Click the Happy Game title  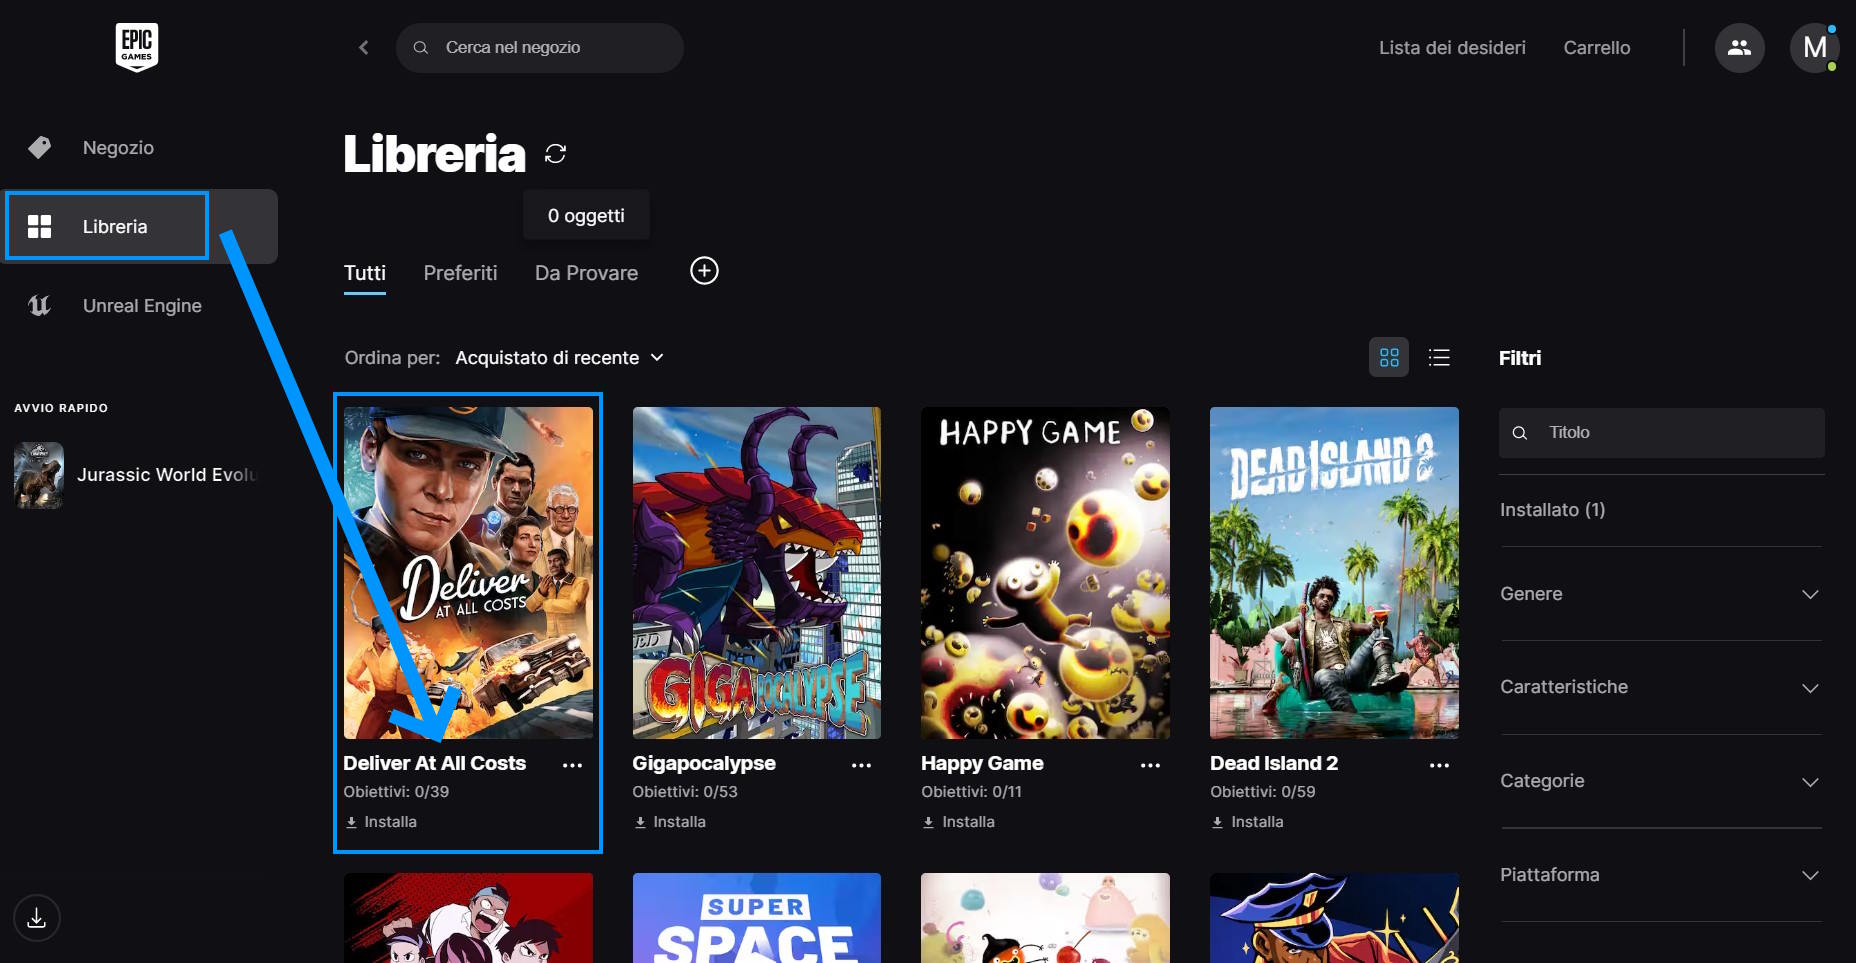pyautogui.click(x=982, y=763)
